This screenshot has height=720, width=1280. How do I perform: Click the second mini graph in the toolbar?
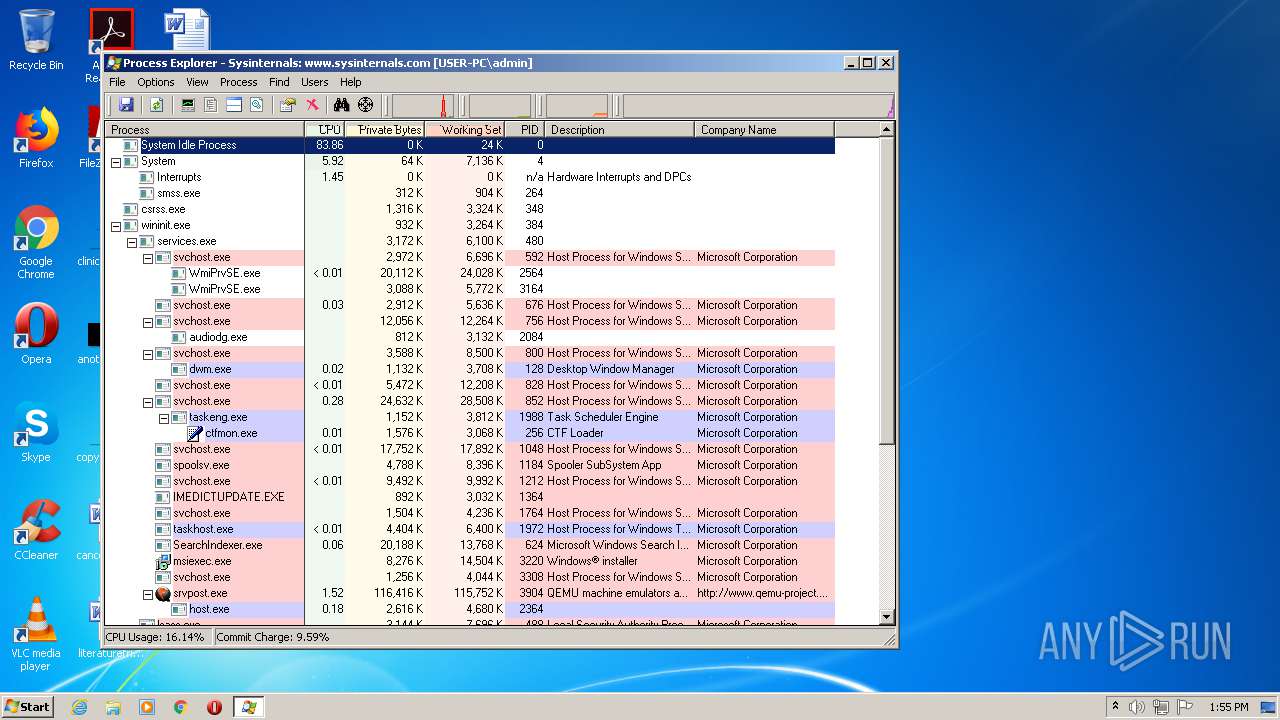point(500,106)
